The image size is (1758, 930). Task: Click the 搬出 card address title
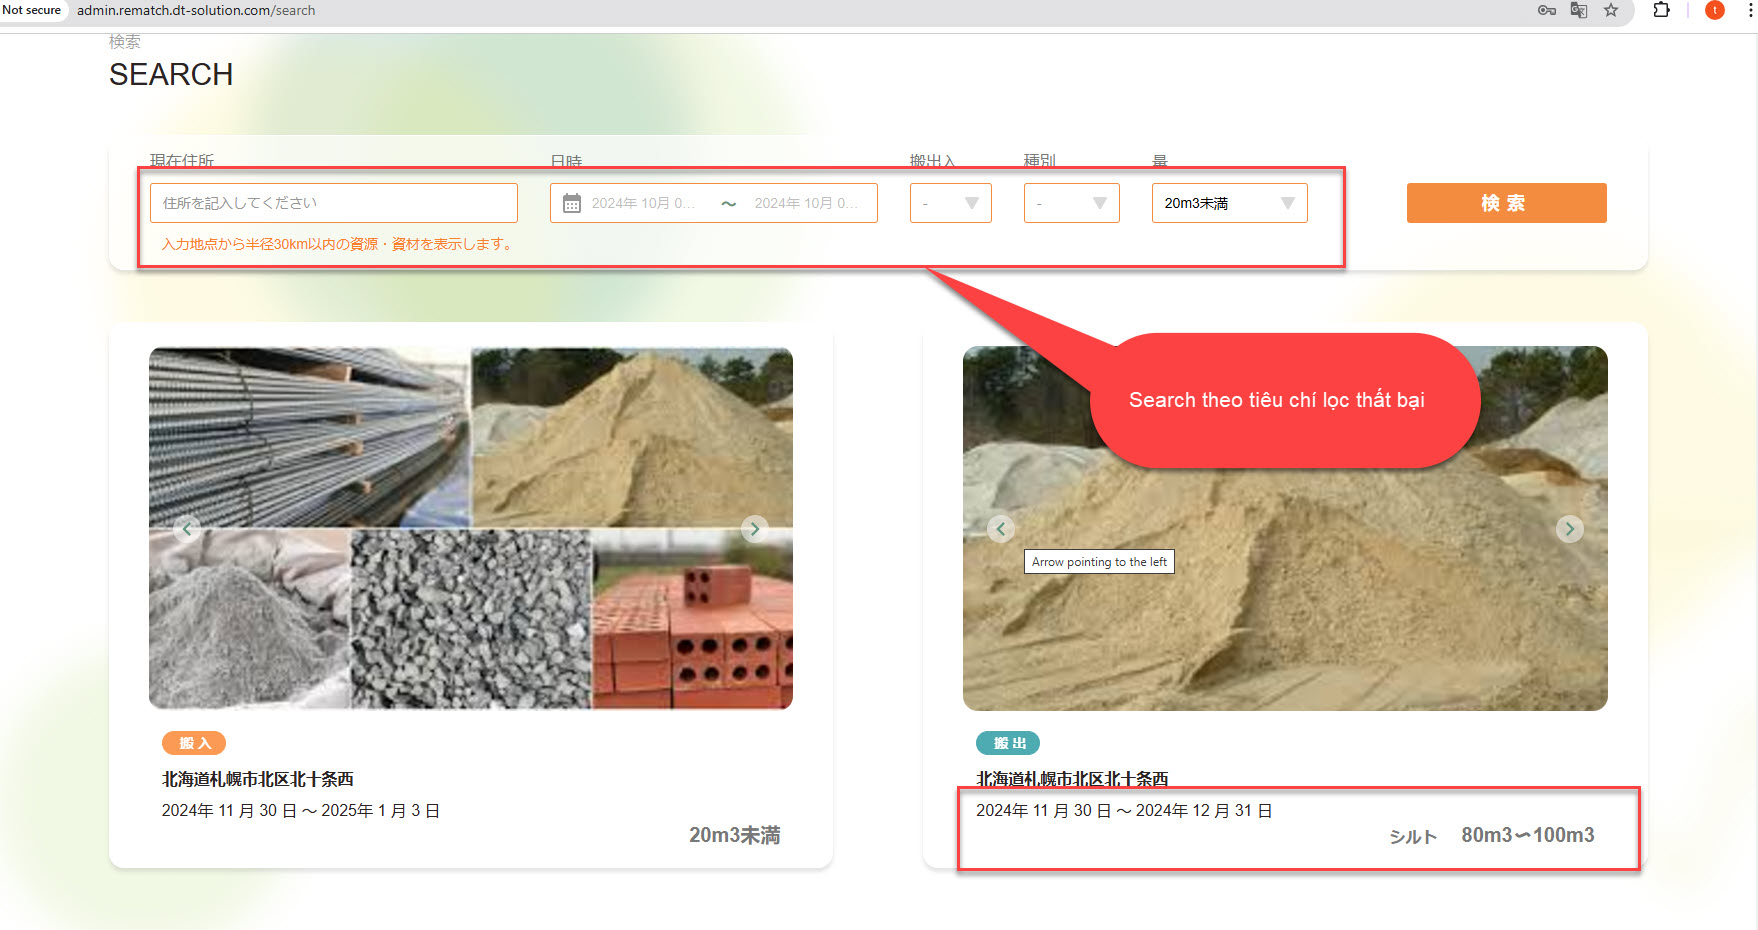pyautogui.click(x=1072, y=778)
